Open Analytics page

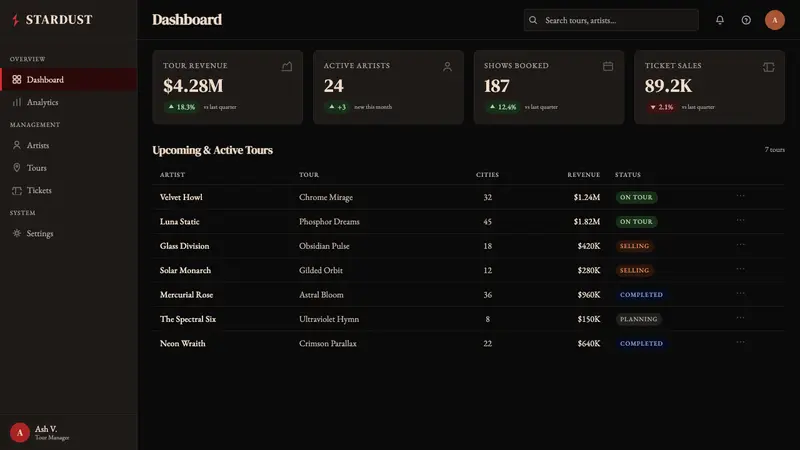[x=68, y=102]
